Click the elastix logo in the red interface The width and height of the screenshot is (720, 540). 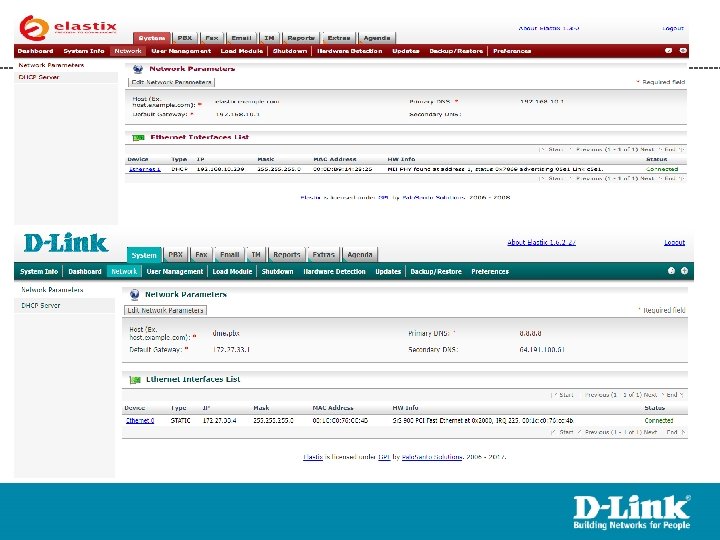[x=68, y=27]
